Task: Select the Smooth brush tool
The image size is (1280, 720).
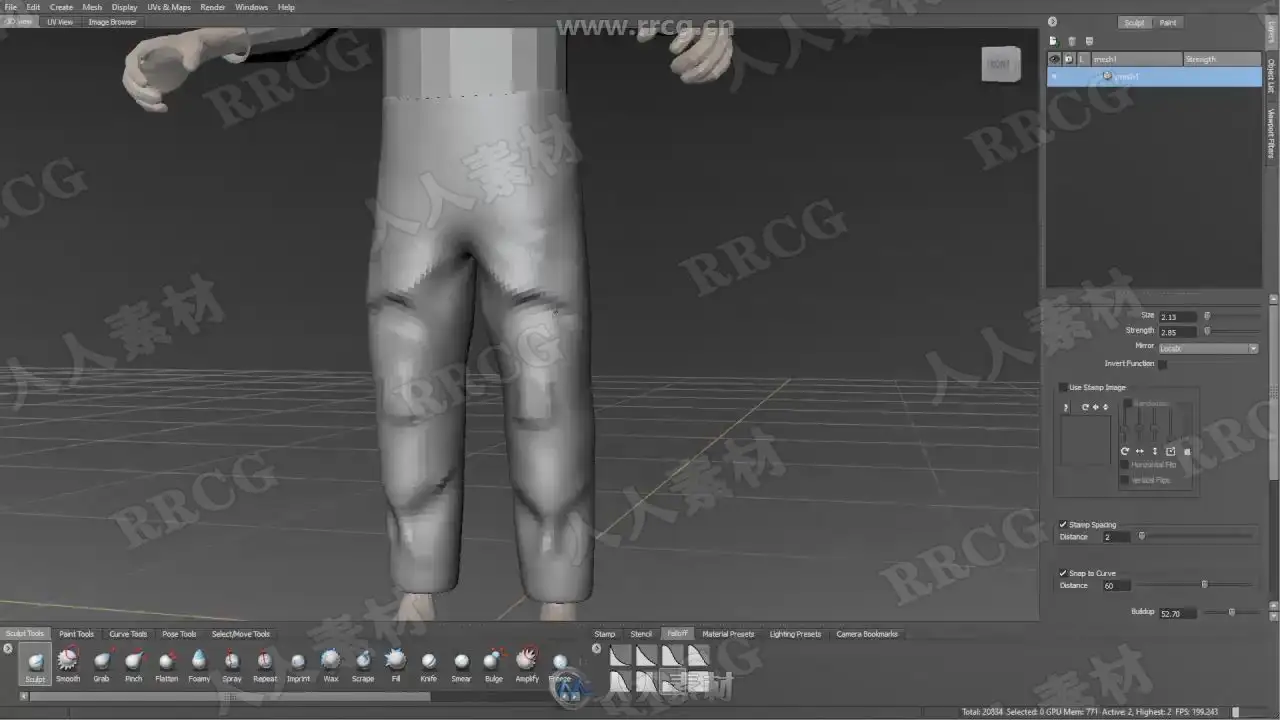Action: 68,664
